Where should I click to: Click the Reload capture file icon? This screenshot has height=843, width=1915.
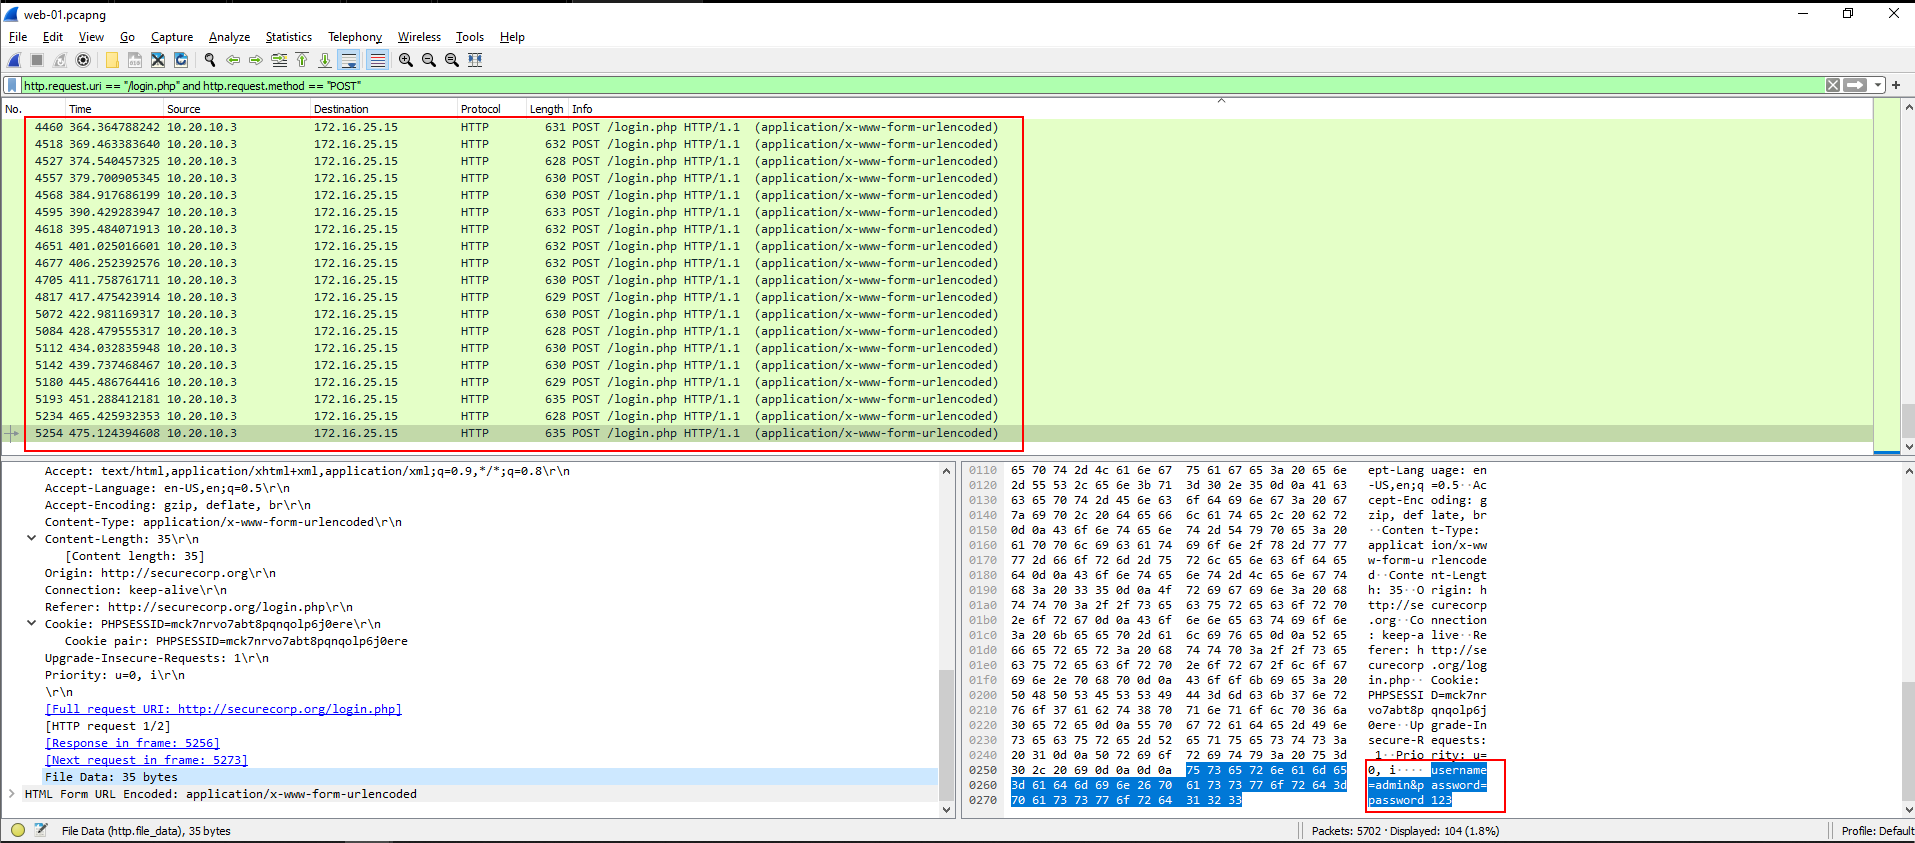click(181, 60)
